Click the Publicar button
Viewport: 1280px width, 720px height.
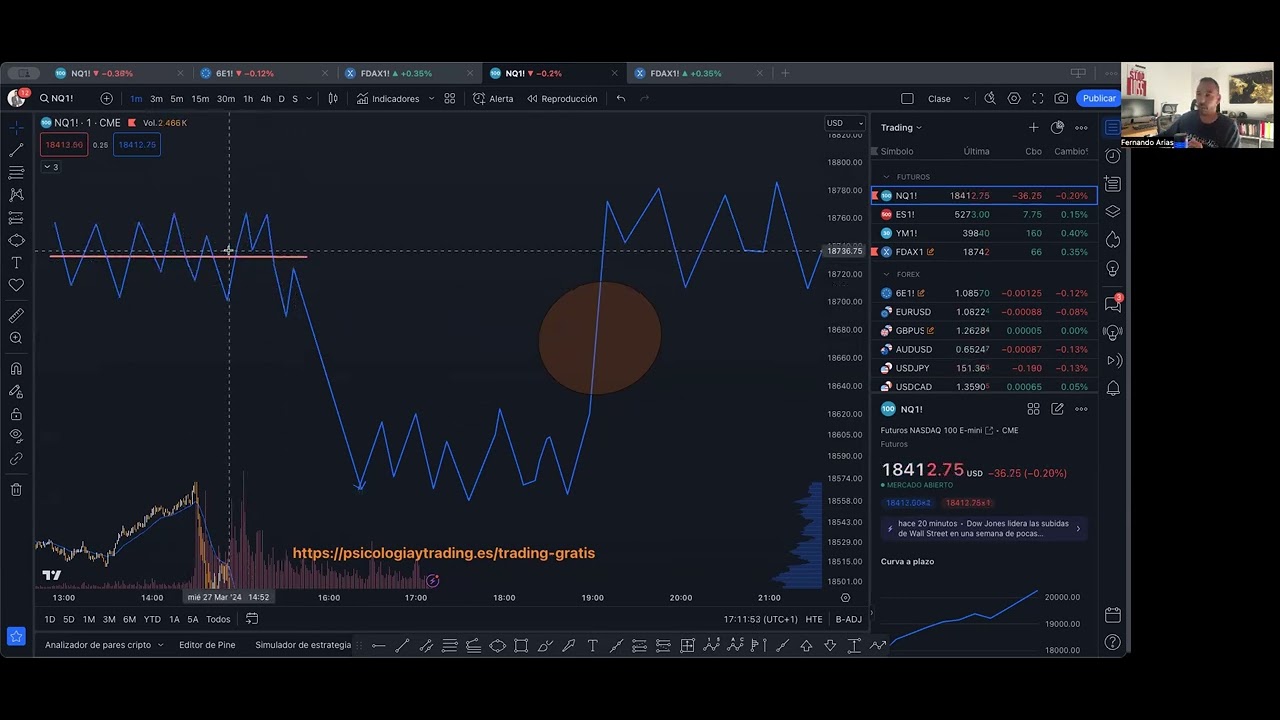(x=1099, y=99)
